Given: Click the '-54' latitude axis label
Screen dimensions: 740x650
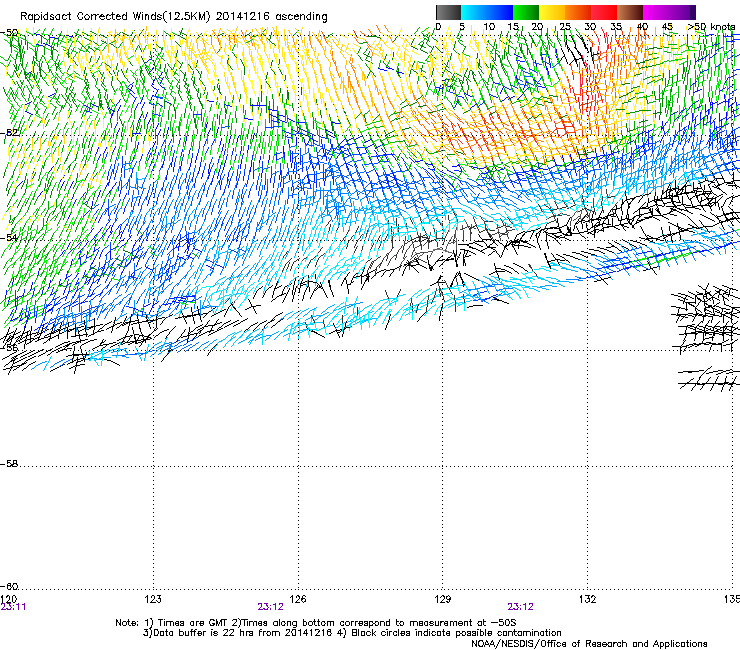Looking at the screenshot, I should 9,237.
